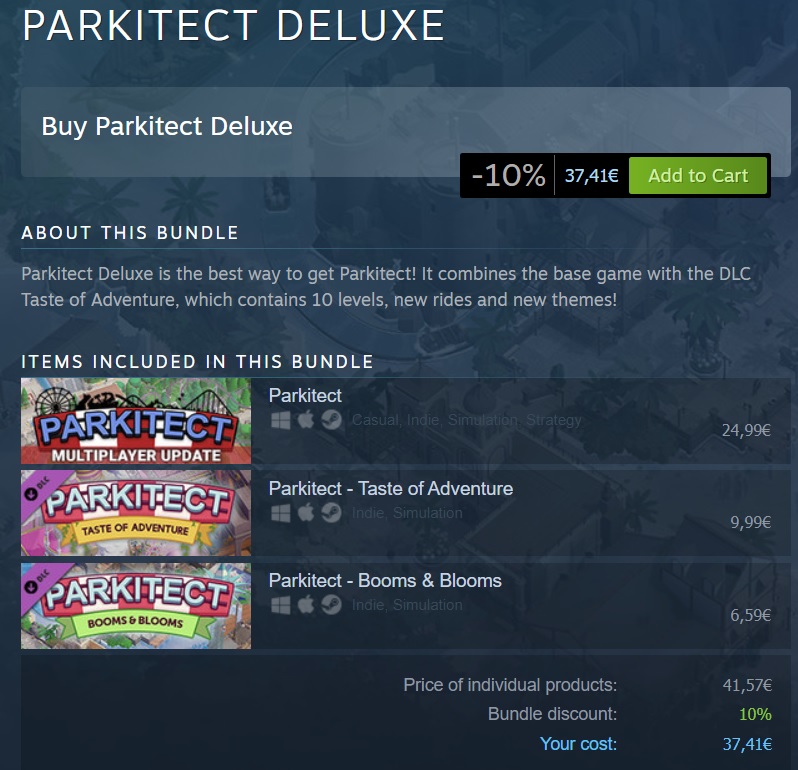Click the Taste of Adventure DLC thumbnail
The image size is (798, 770).
click(136, 513)
